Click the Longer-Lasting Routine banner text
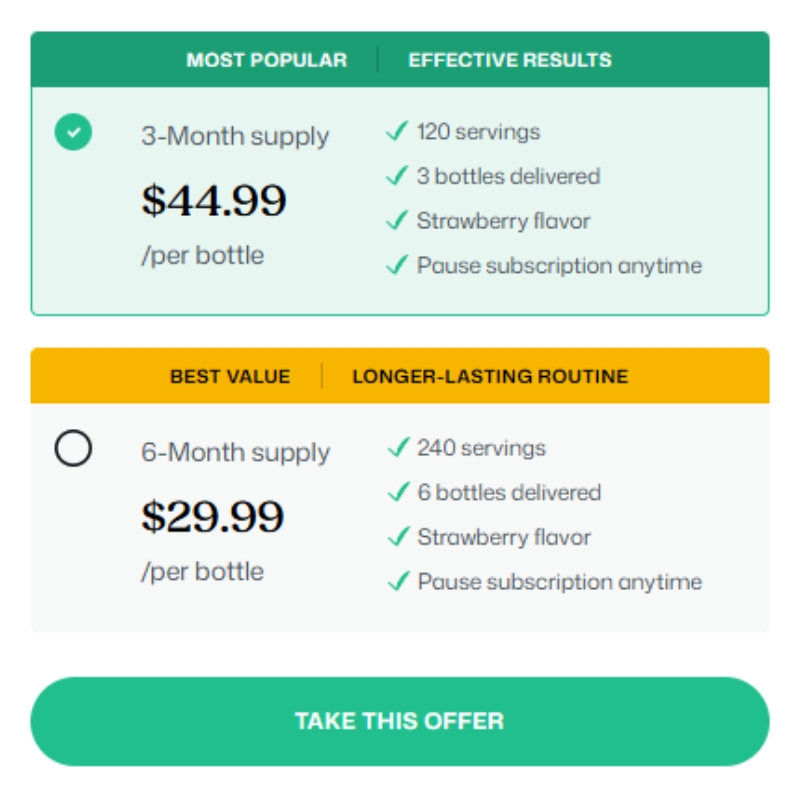Viewport: 800px width, 800px height. [490, 377]
